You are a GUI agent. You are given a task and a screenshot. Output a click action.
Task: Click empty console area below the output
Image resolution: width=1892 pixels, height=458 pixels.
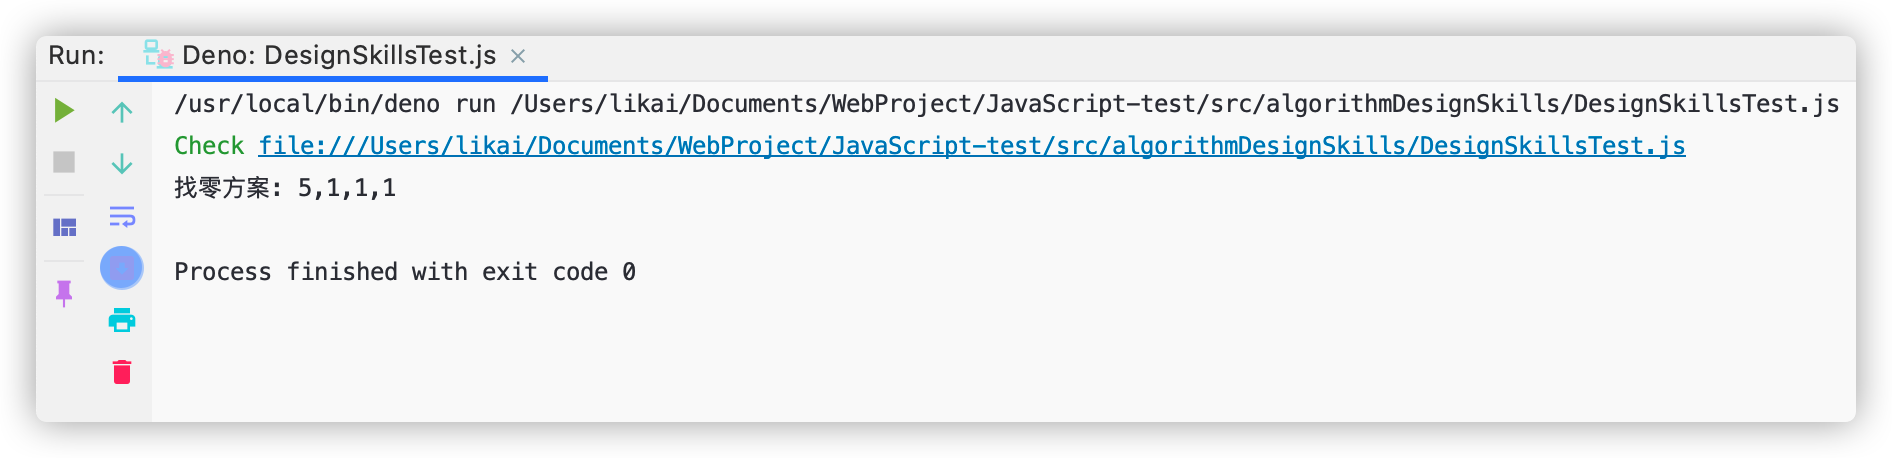[x=1000, y=360]
